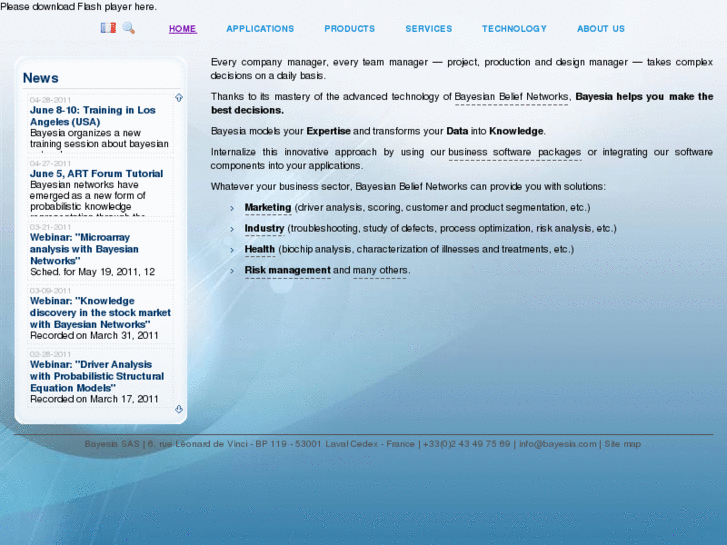
Task: Go to the HOME menu item
Action: [x=183, y=29]
